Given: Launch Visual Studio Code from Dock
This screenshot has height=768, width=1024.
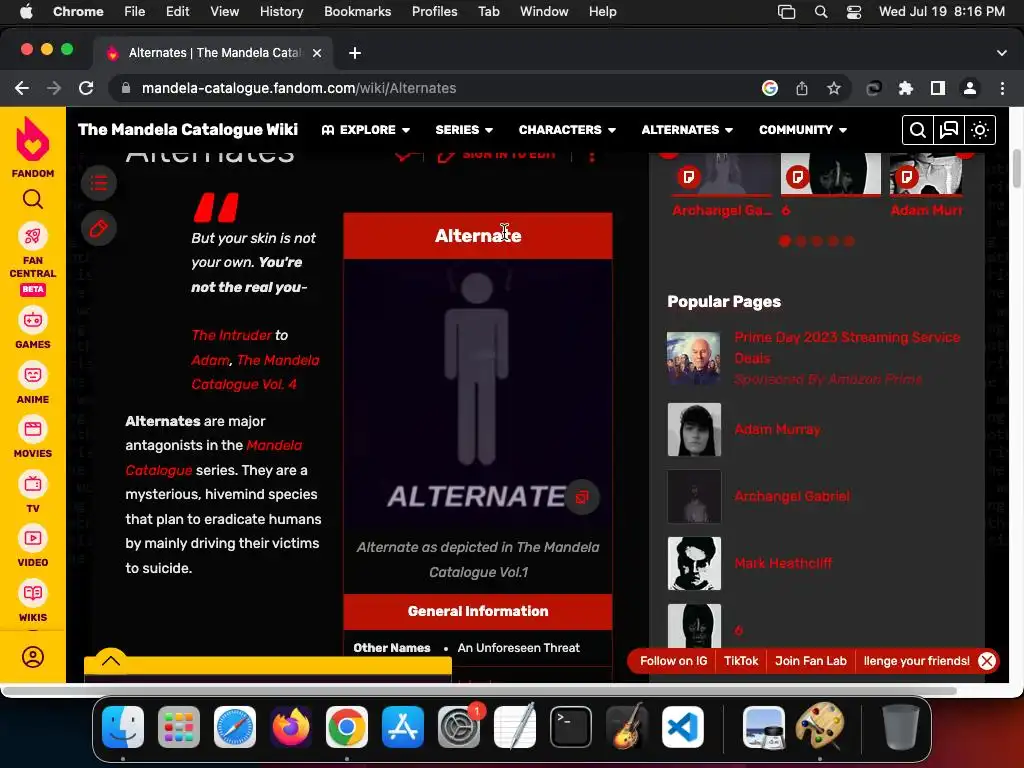Looking at the screenshot, I should 682,727.
